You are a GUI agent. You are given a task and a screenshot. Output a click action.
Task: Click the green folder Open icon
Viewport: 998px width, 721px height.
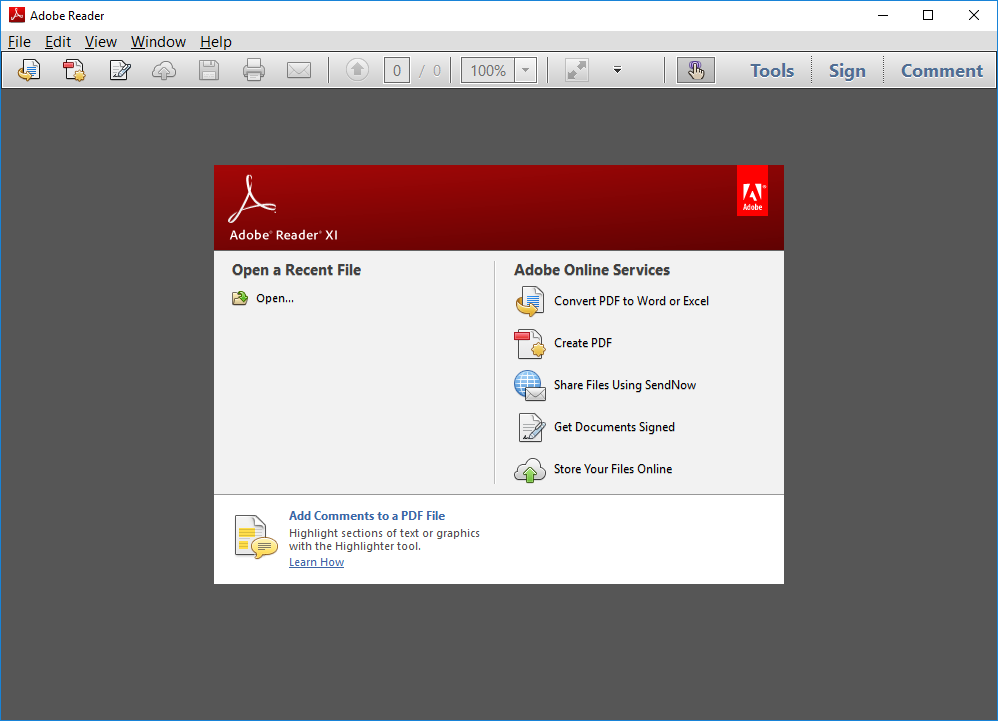click(240, 298)
